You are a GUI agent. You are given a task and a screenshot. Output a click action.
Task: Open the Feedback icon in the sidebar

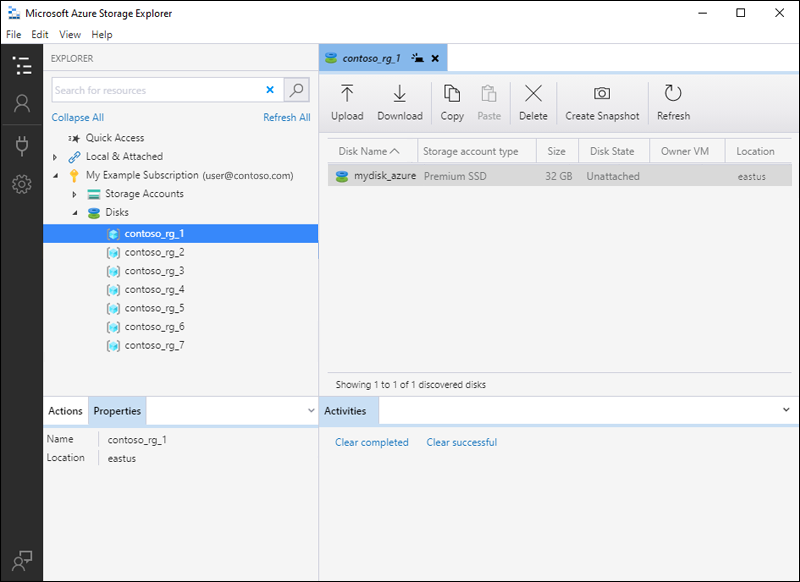coord(22,561)
